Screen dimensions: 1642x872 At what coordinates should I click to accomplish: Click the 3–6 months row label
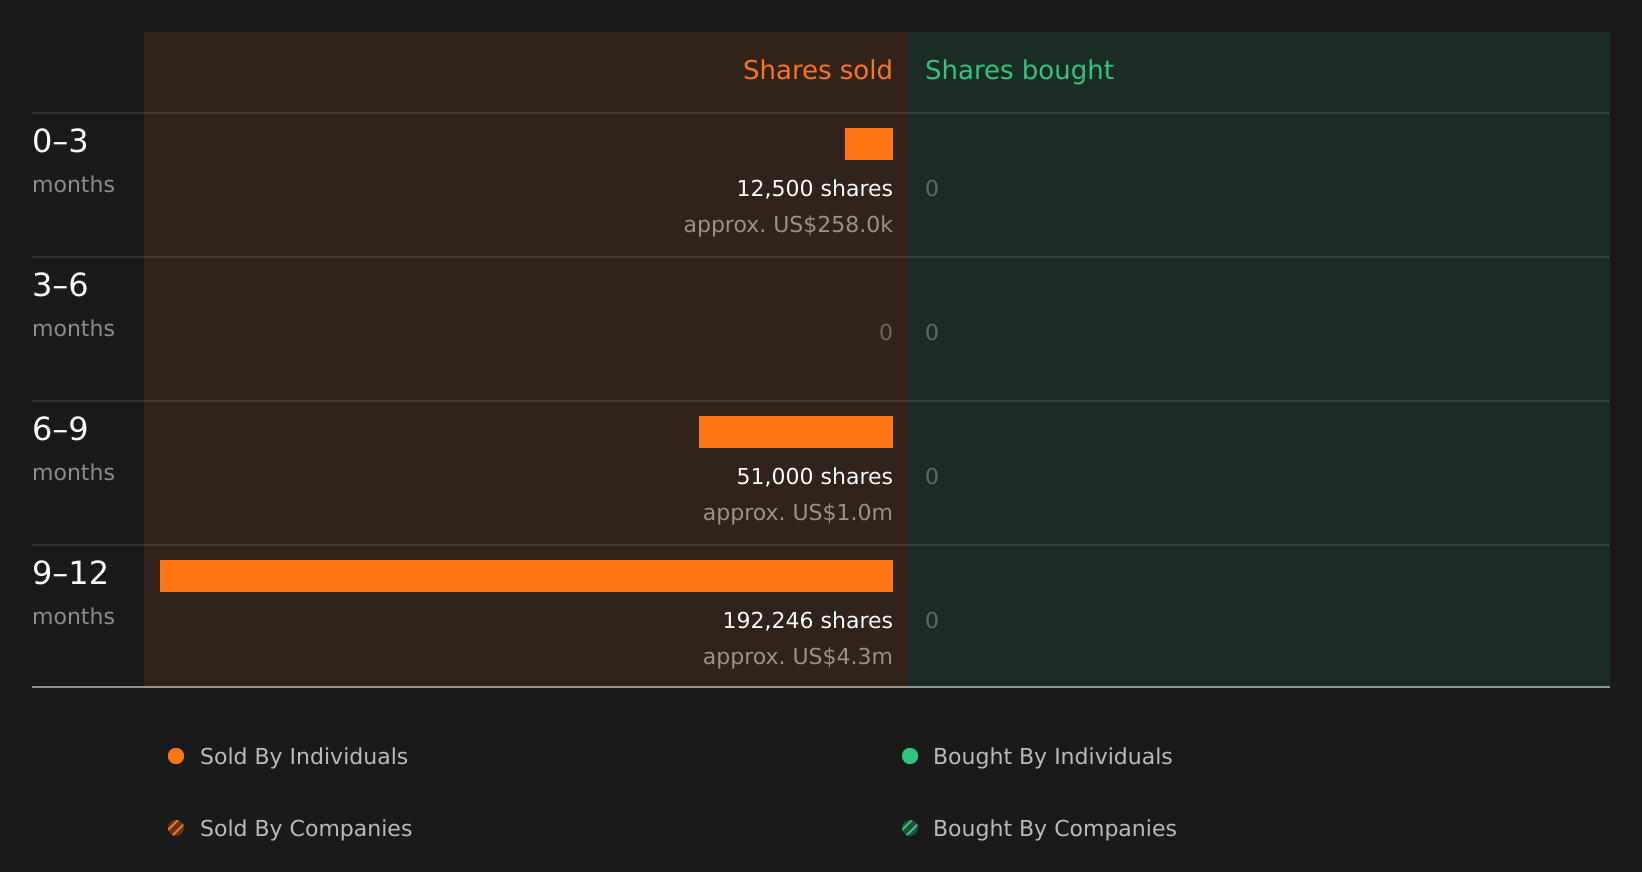73,305
